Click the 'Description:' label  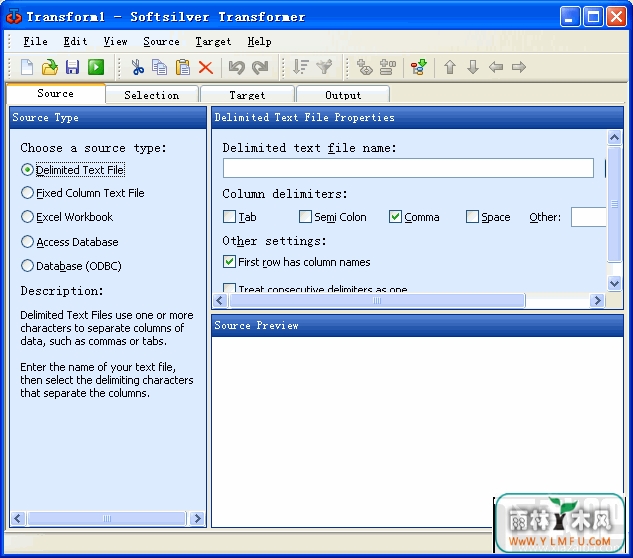tap(62, 291)
